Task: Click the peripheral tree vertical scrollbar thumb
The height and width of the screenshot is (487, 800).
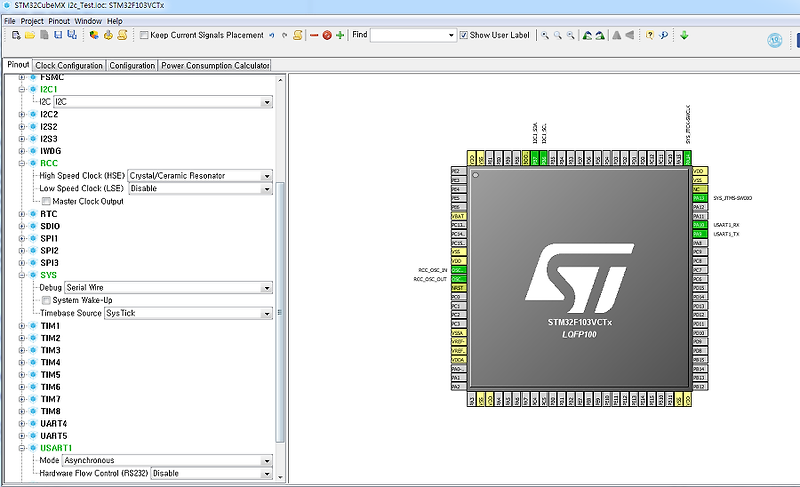Action: tap(280, 312)
